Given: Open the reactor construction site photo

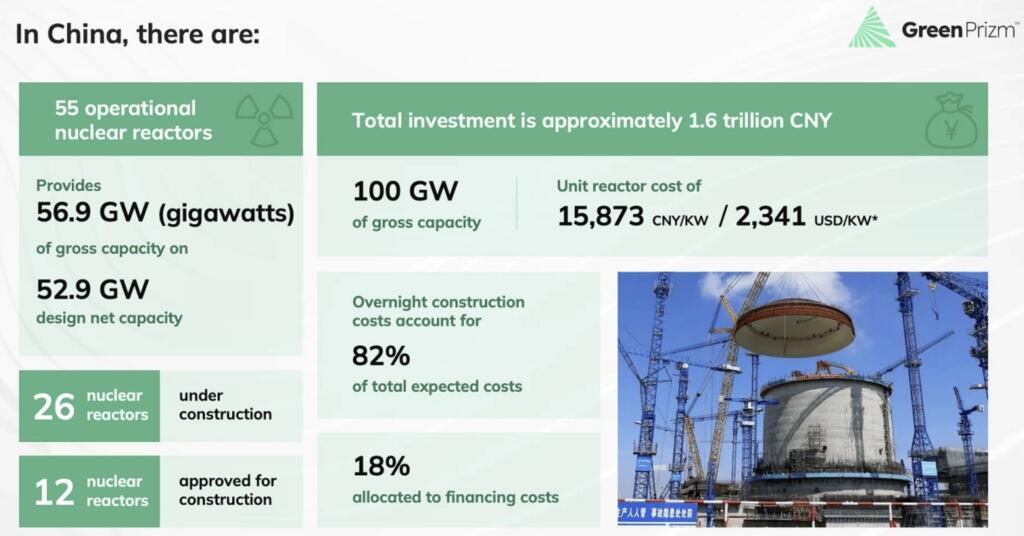Looking at the screenshot, I should tap(802, 398).
